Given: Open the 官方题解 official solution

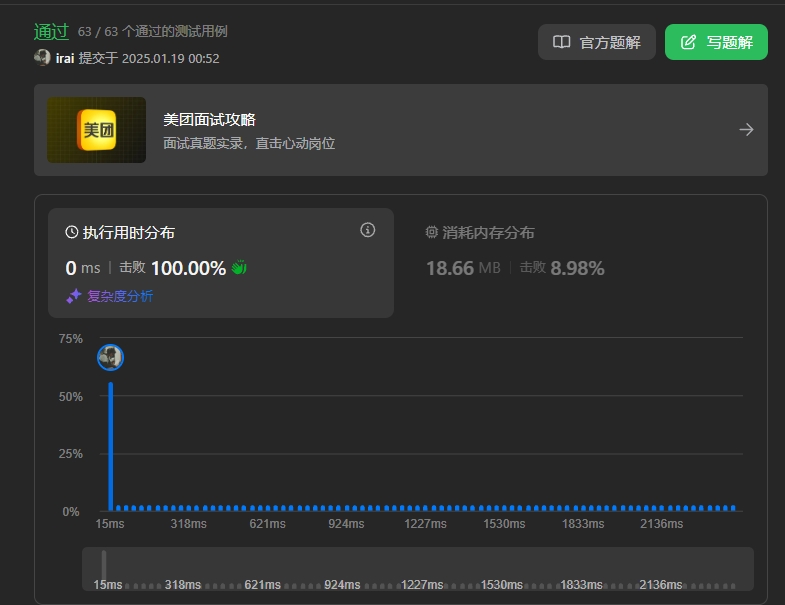Looking at the screenshot, I should click(596, 42).
